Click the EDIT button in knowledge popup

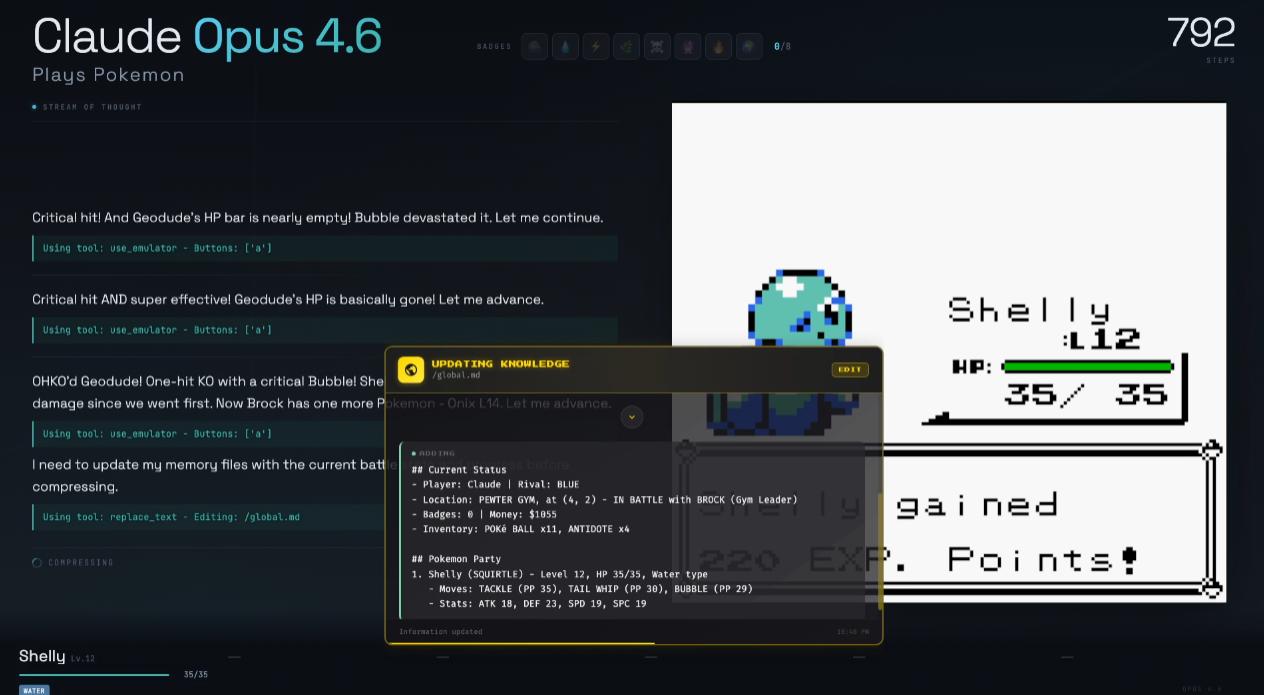(x=849, y=369)
